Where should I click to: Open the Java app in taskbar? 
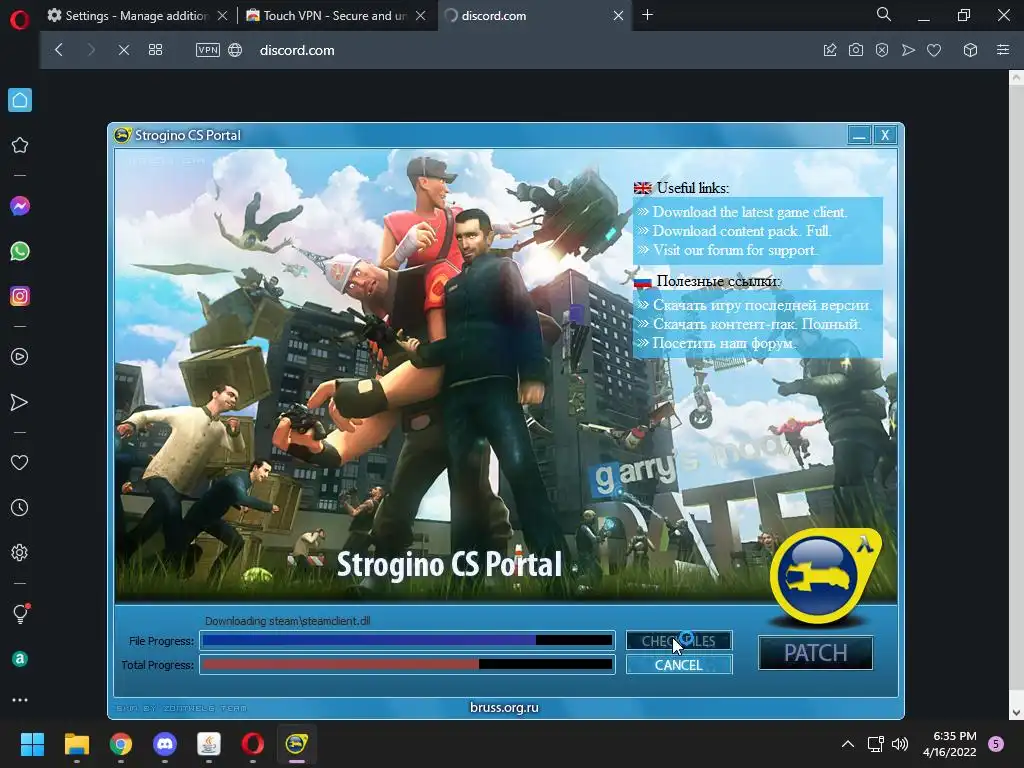click(209, 744)
